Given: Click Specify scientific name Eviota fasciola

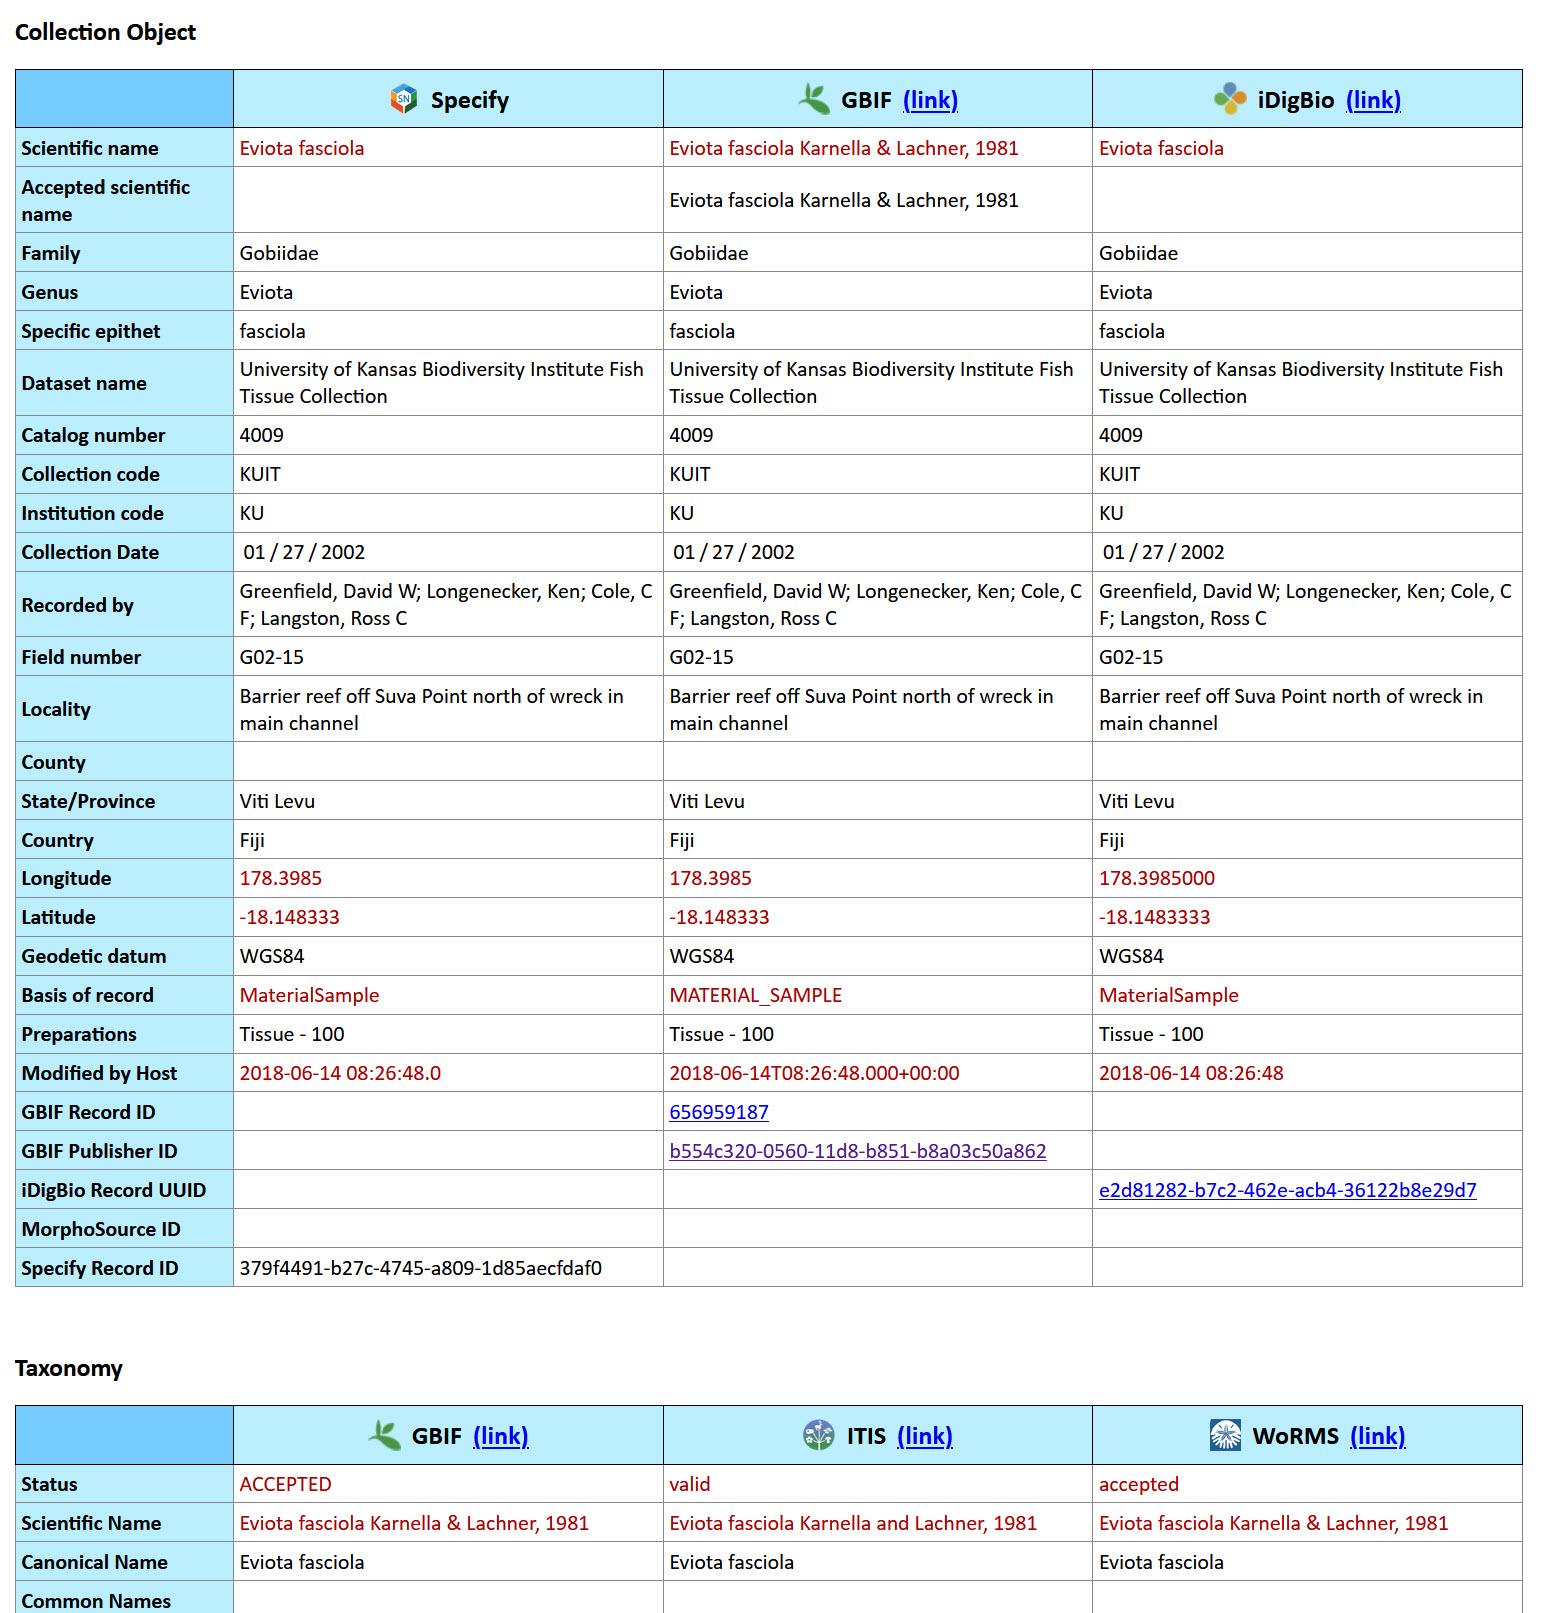Looking at the screenshot, I should pos(302,148).
